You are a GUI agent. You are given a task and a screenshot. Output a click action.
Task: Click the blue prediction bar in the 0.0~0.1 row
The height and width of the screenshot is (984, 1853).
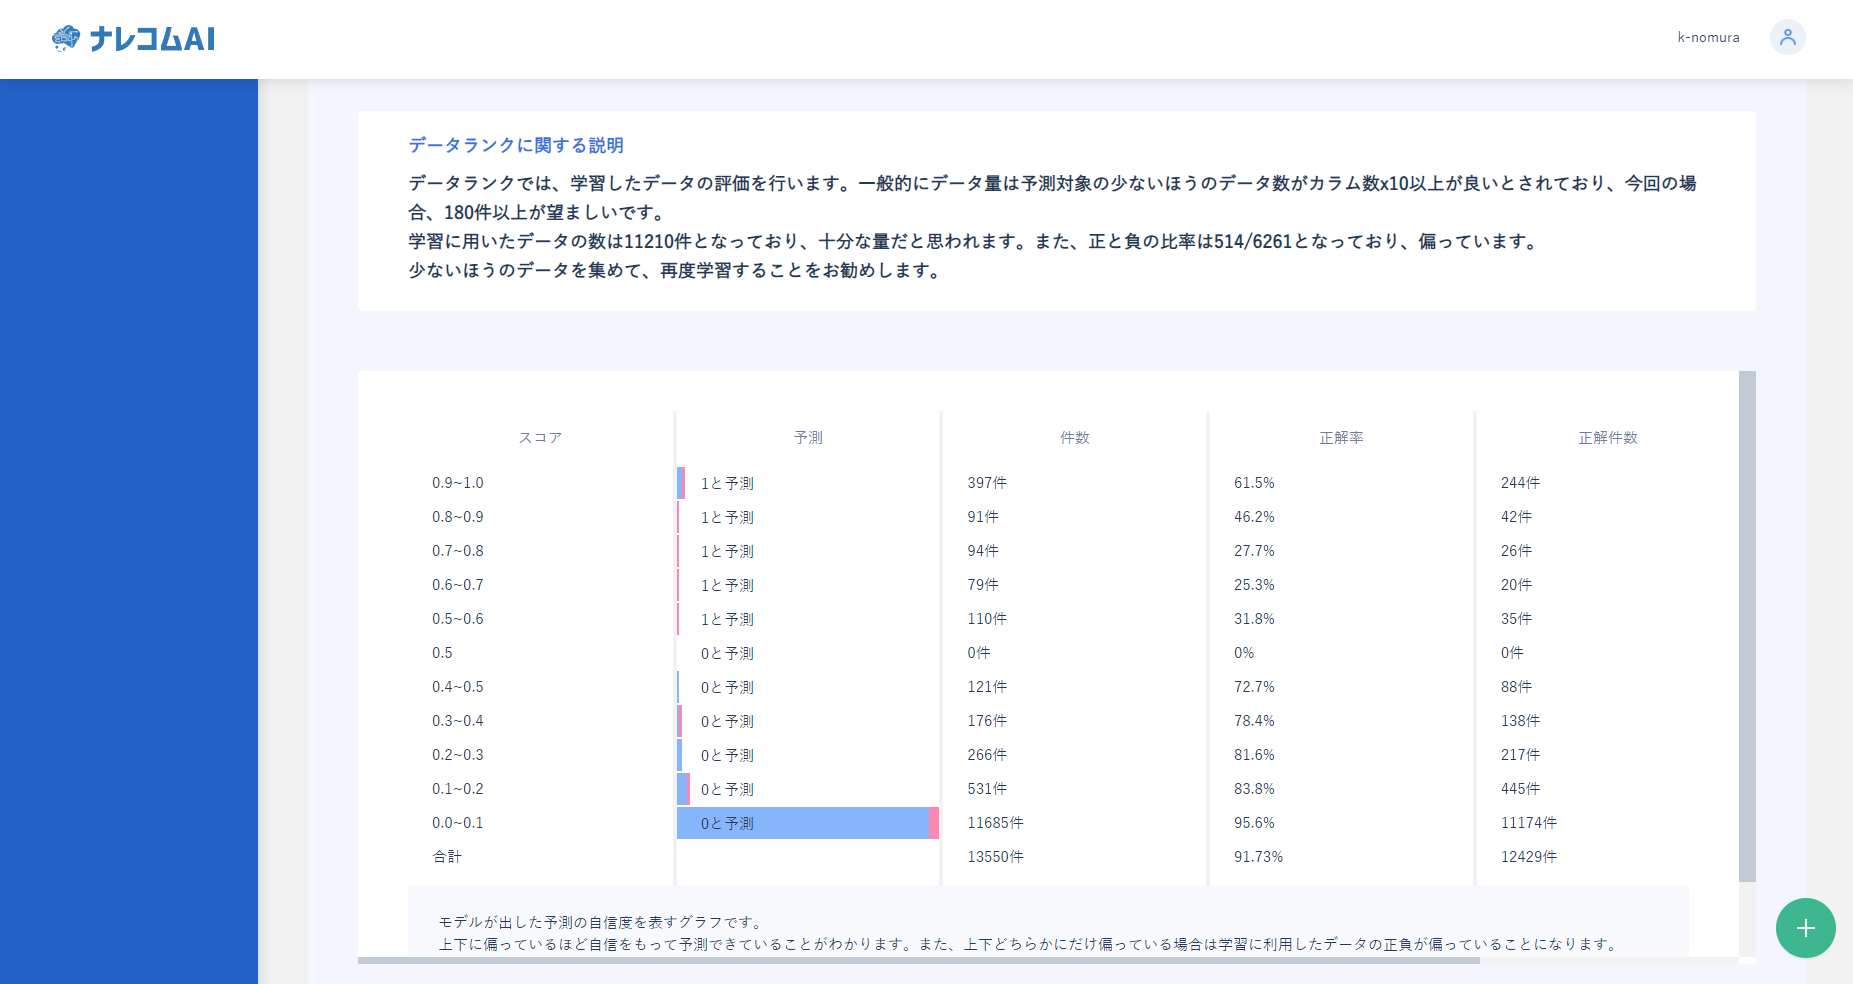(803, 823)
